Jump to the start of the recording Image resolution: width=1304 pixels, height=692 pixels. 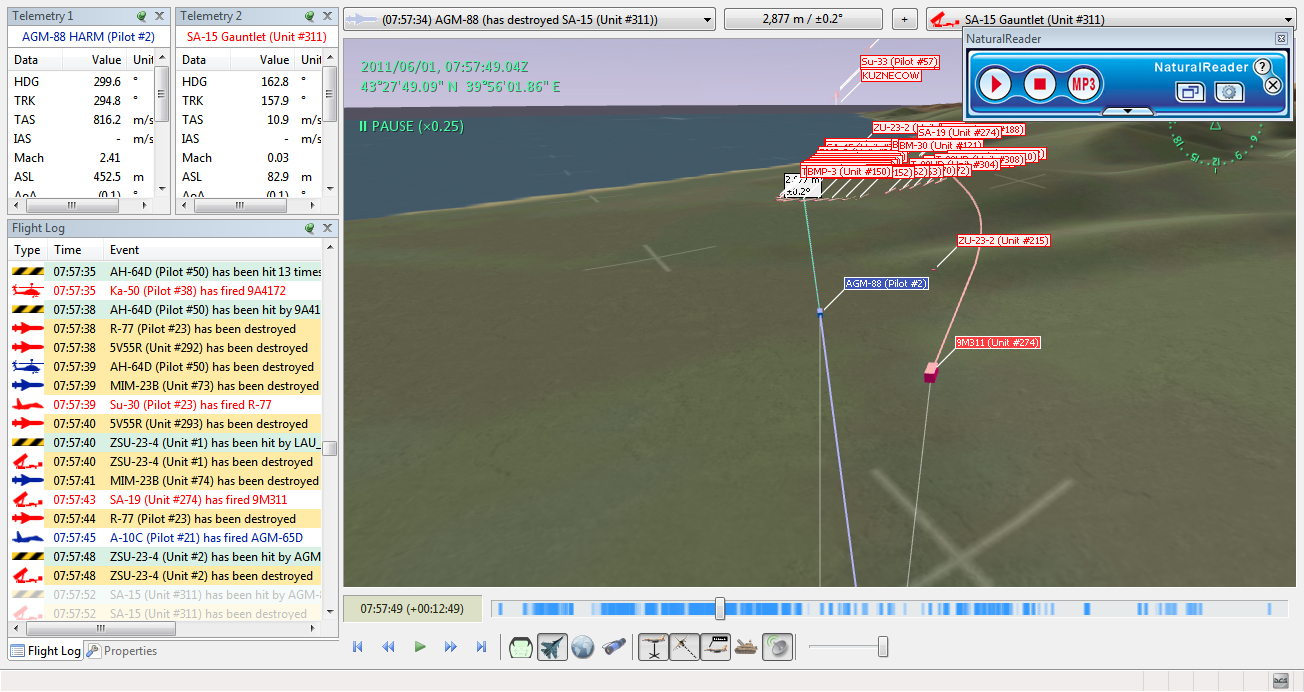coord(358,647)
